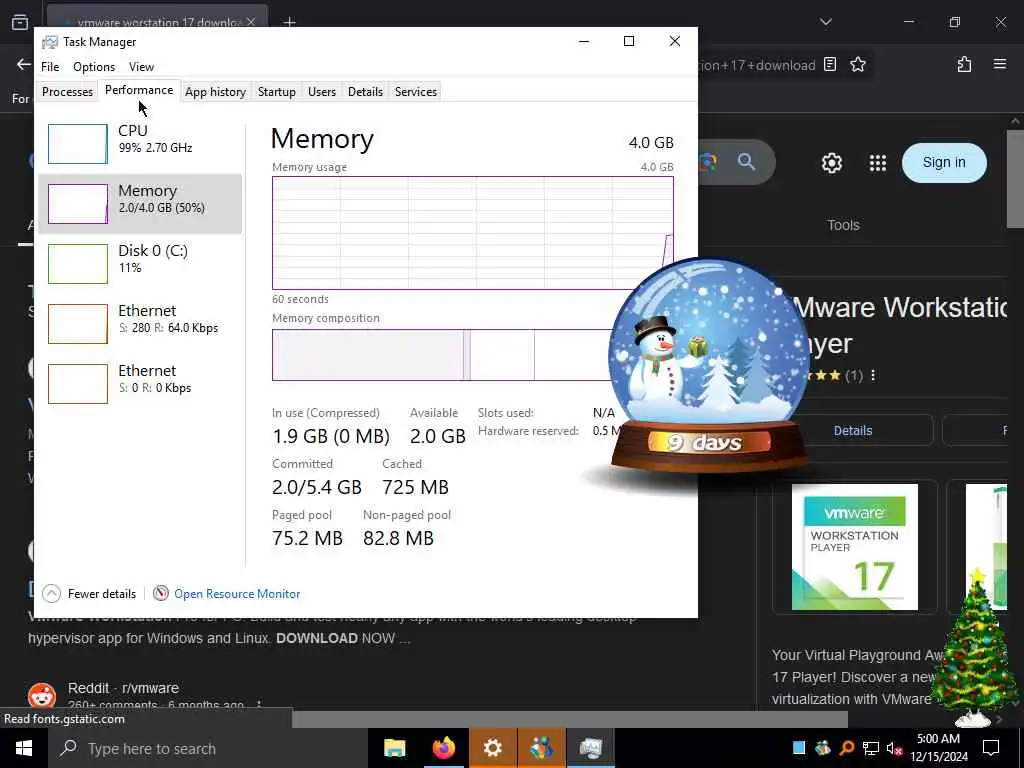
Task: Click the orange magnifier tray icon
Action: tap(847, 748)
